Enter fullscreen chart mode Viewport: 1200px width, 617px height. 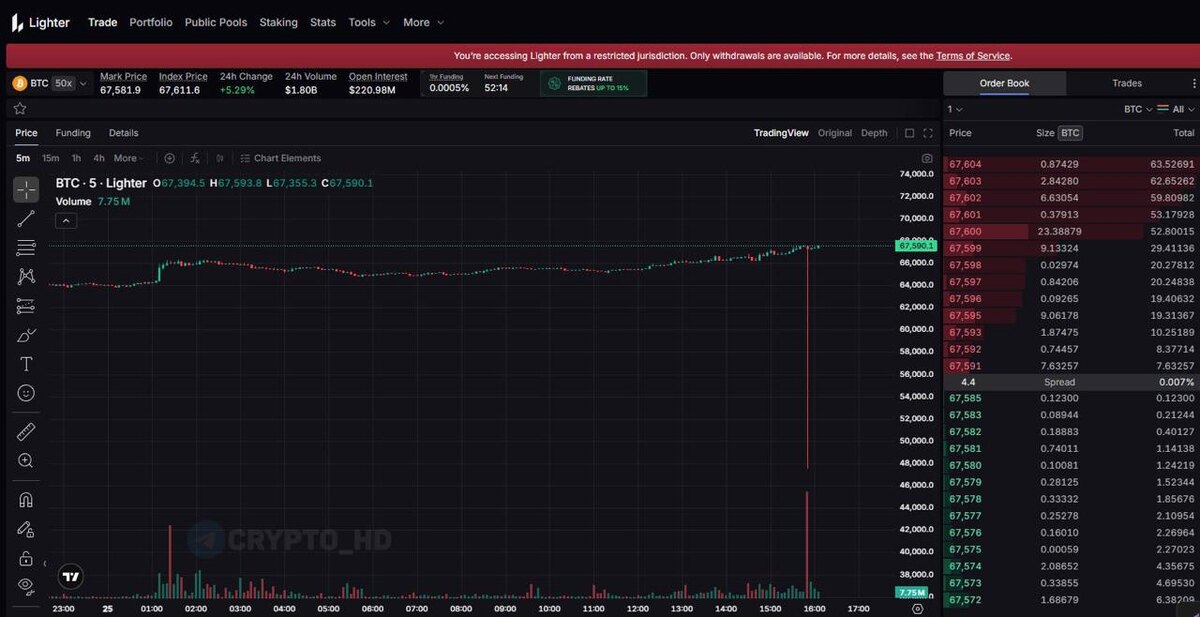(928, 133)
